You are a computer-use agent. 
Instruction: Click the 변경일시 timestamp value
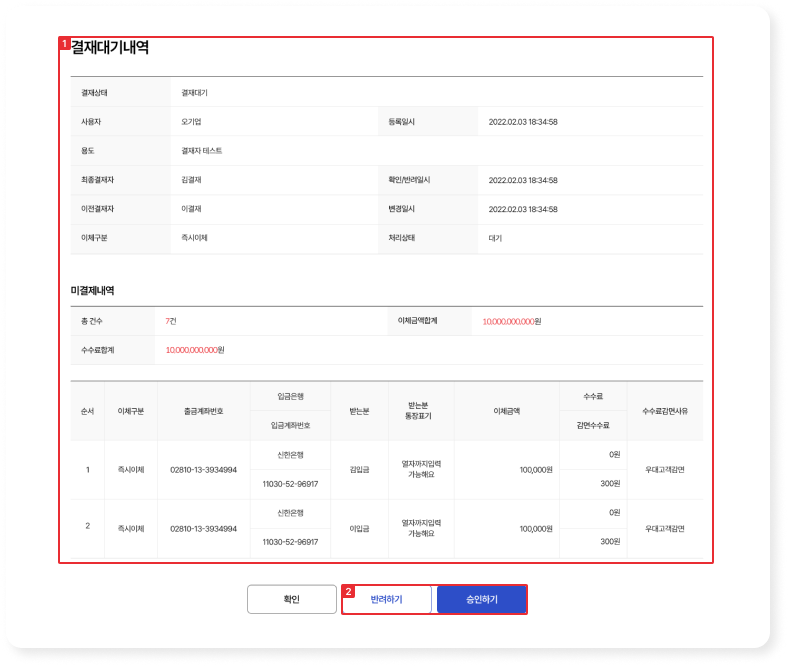click(x=523, y=209)
